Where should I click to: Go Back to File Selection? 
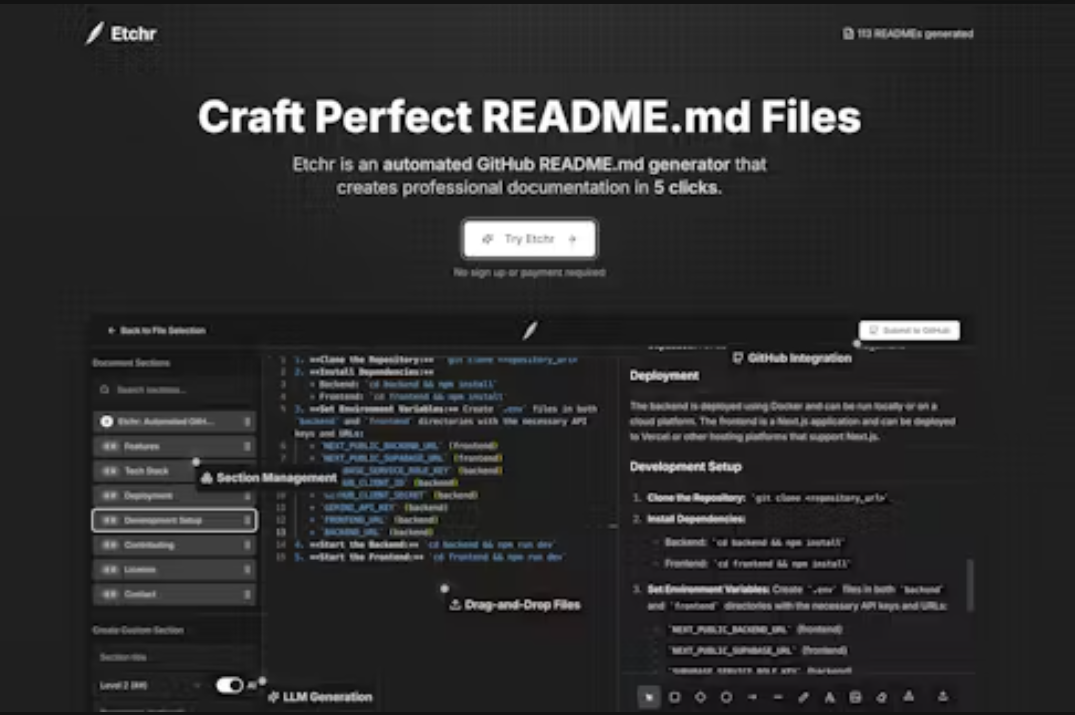point(156,330)
